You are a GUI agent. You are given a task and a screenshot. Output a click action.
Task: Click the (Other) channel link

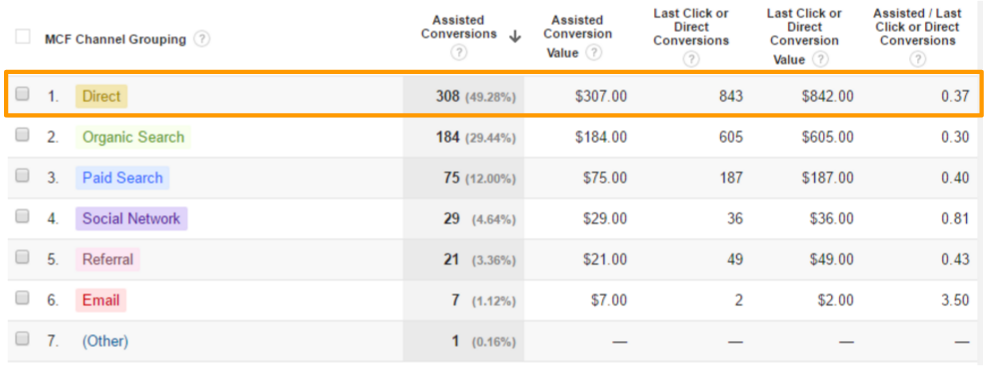(105, 341)
